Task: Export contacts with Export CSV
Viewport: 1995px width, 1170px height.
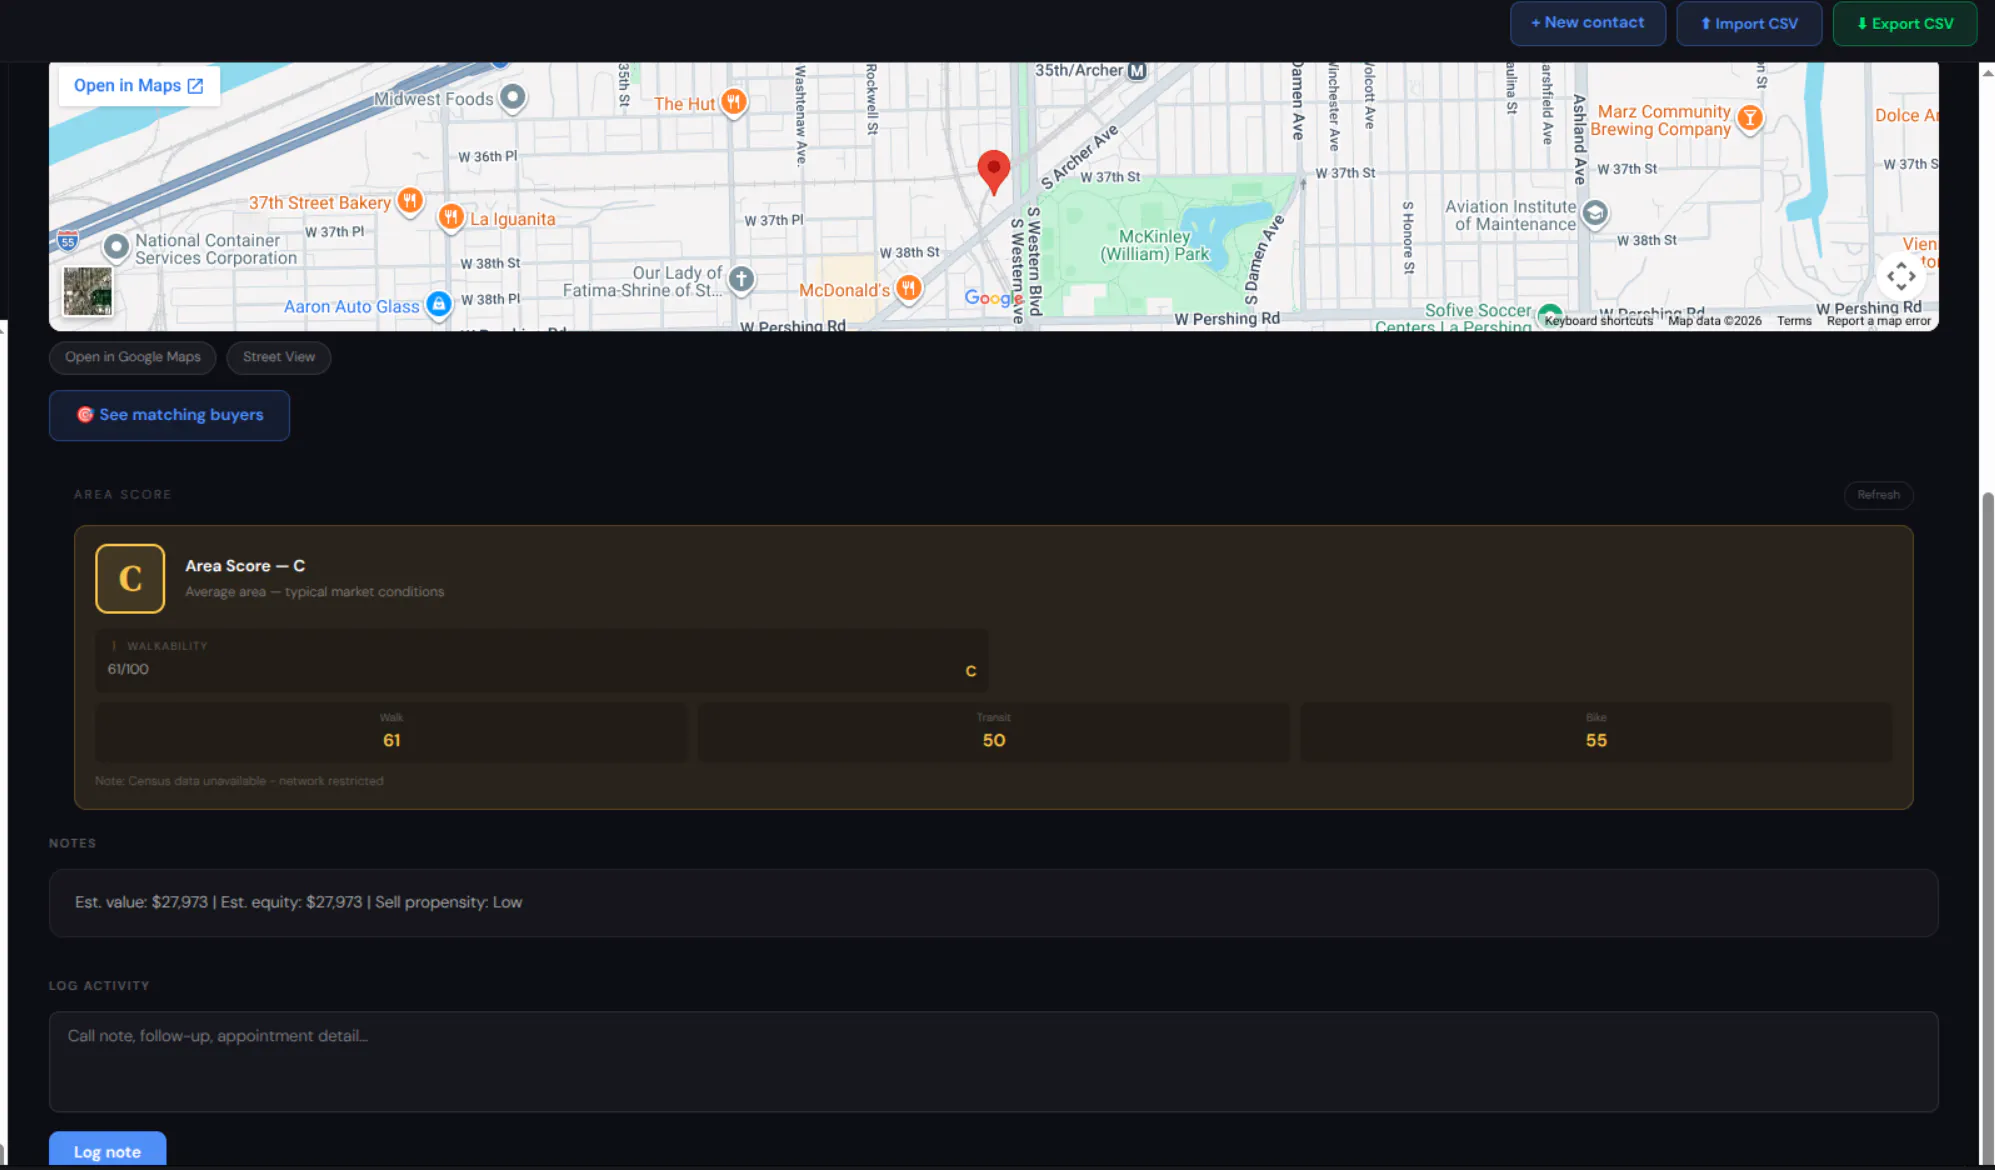Action: tap(1905, 23)
